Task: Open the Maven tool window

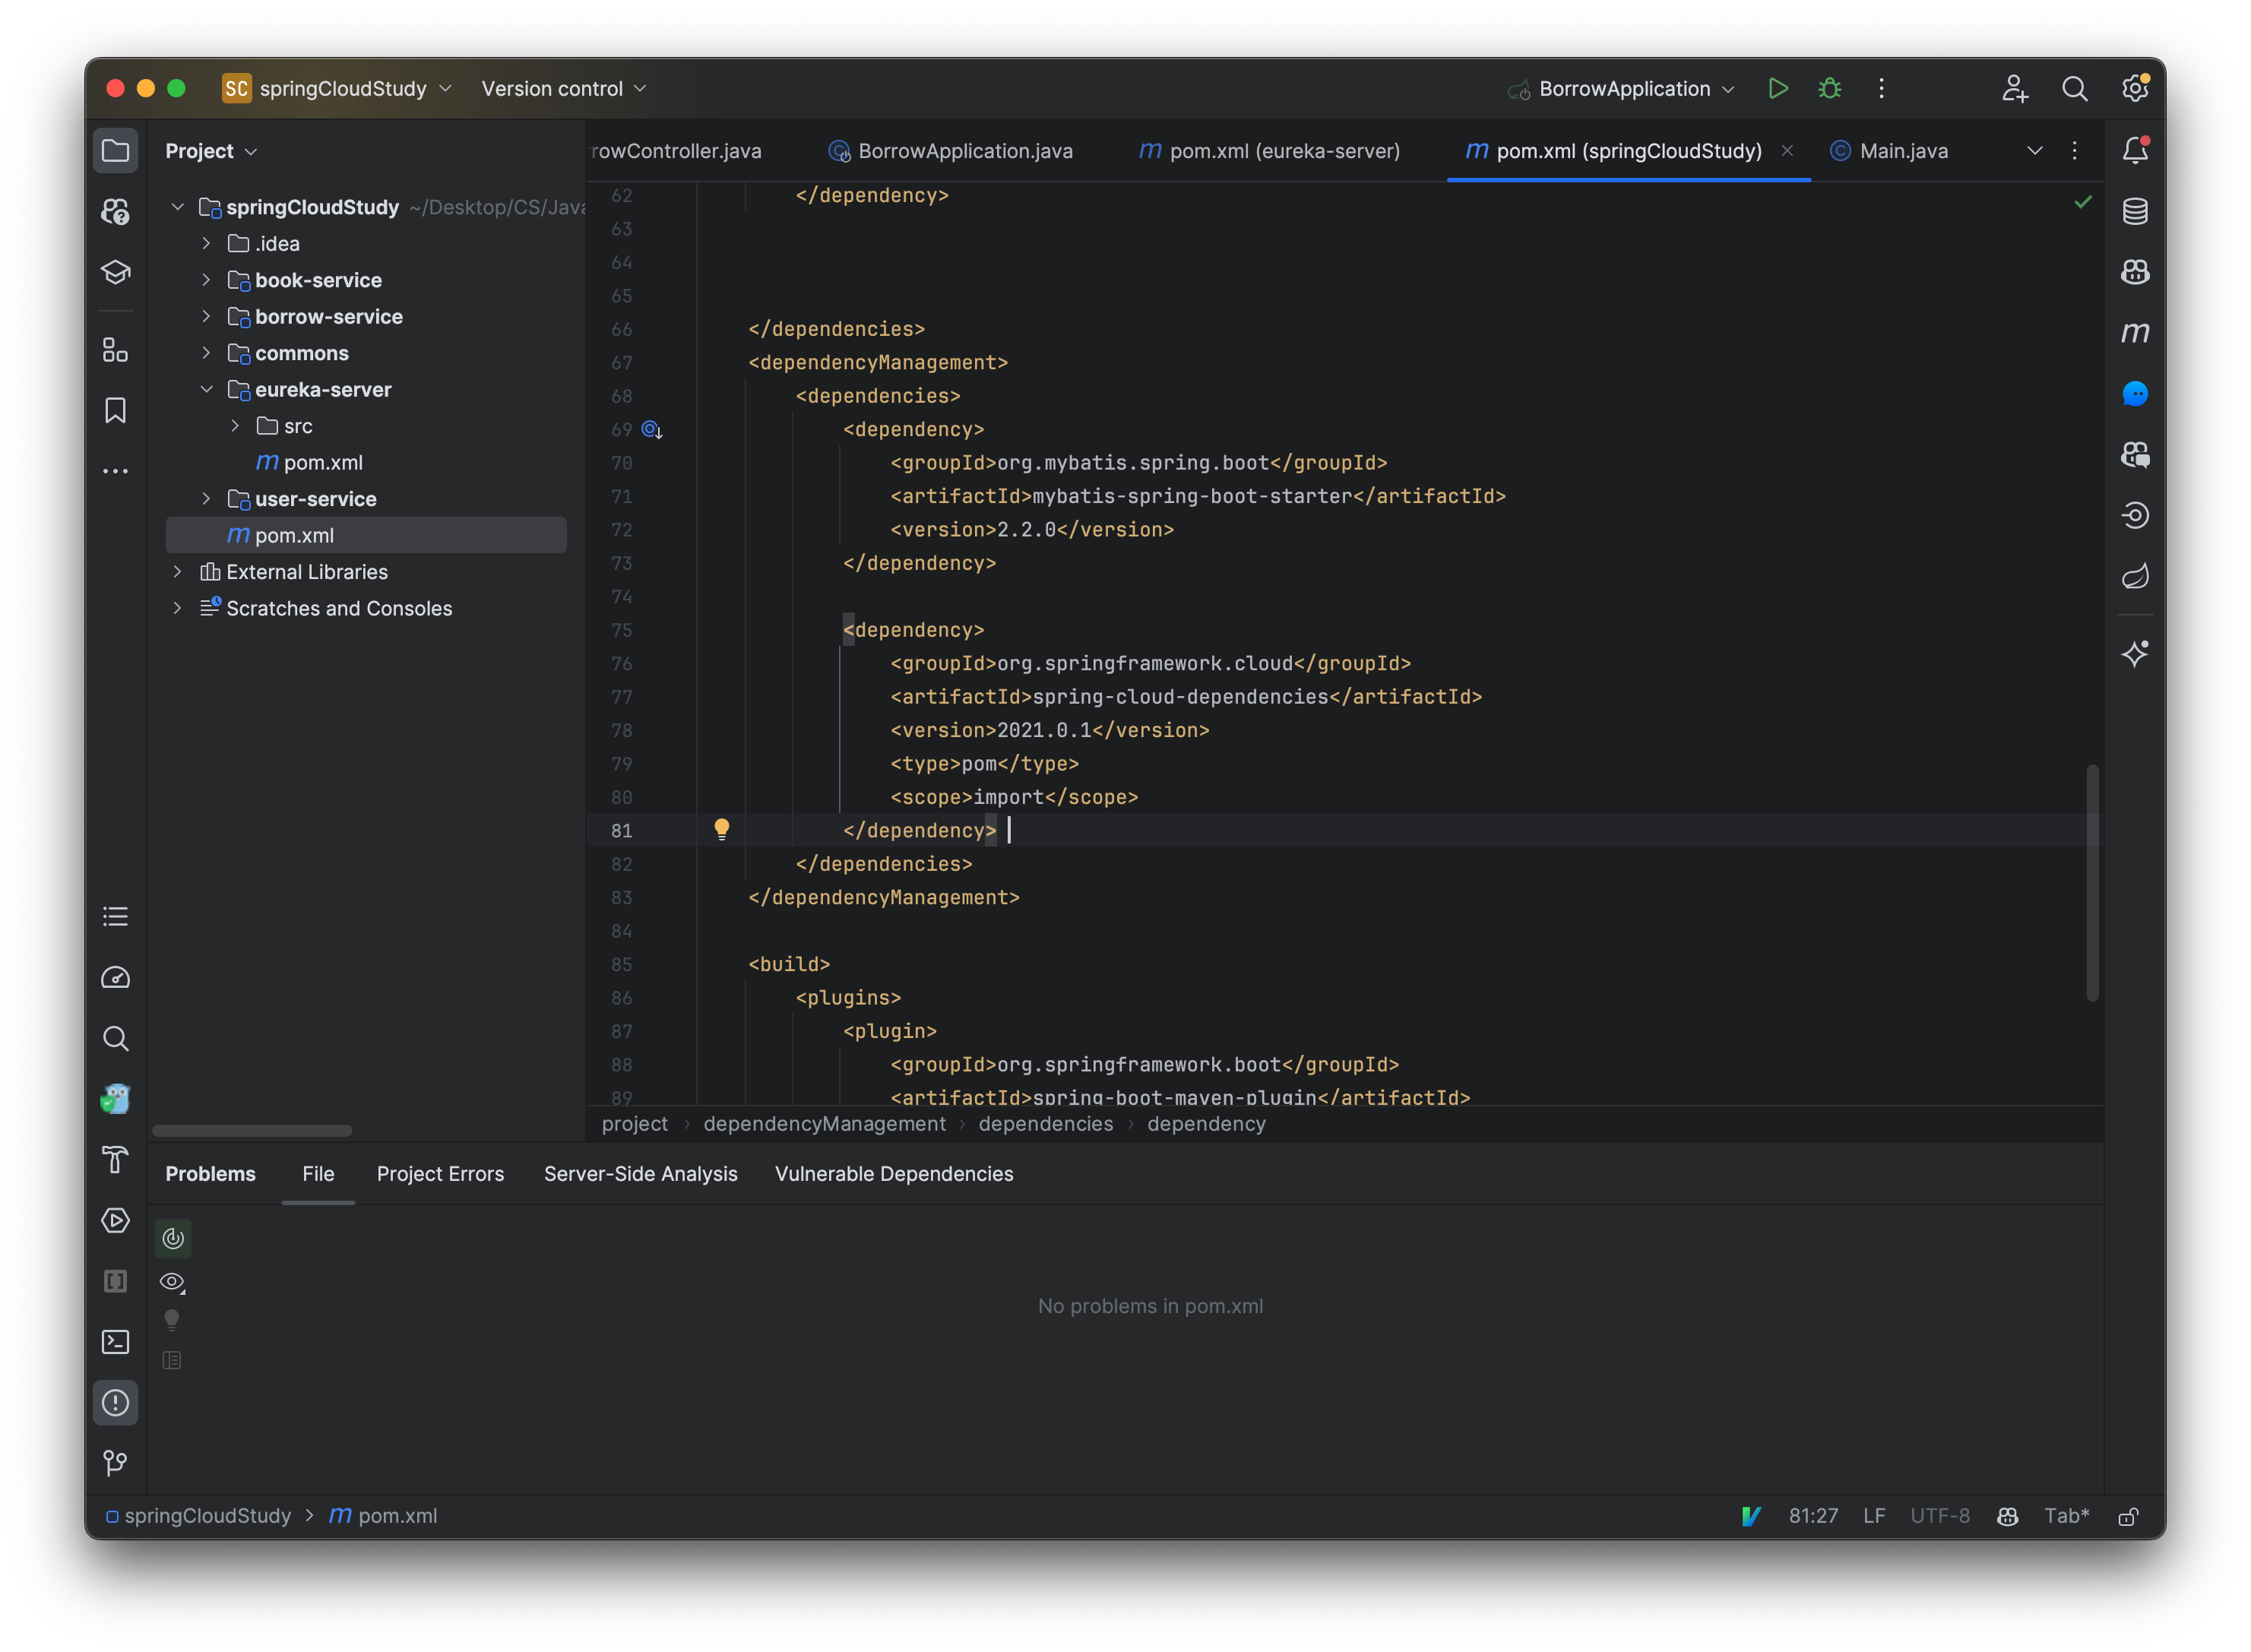Action: (x=2135, y=332)
